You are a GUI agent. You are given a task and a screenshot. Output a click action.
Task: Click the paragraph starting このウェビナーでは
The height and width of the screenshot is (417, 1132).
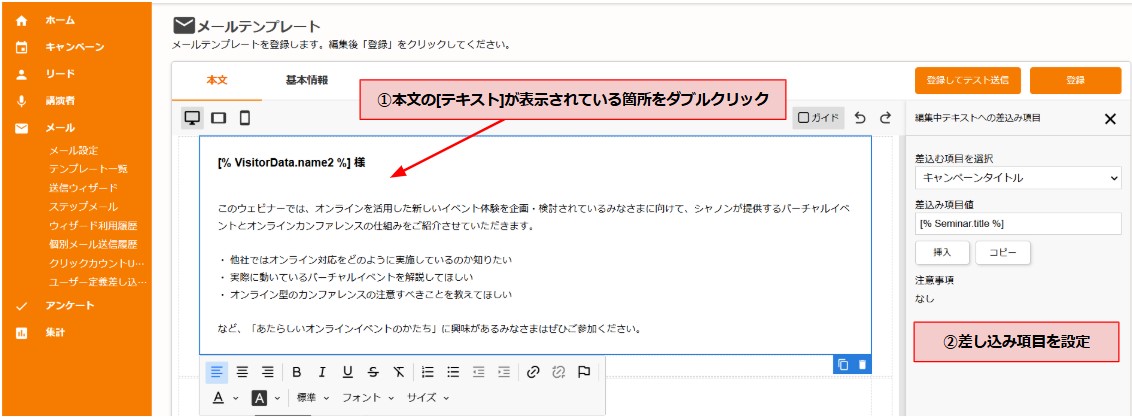point(534,217)
